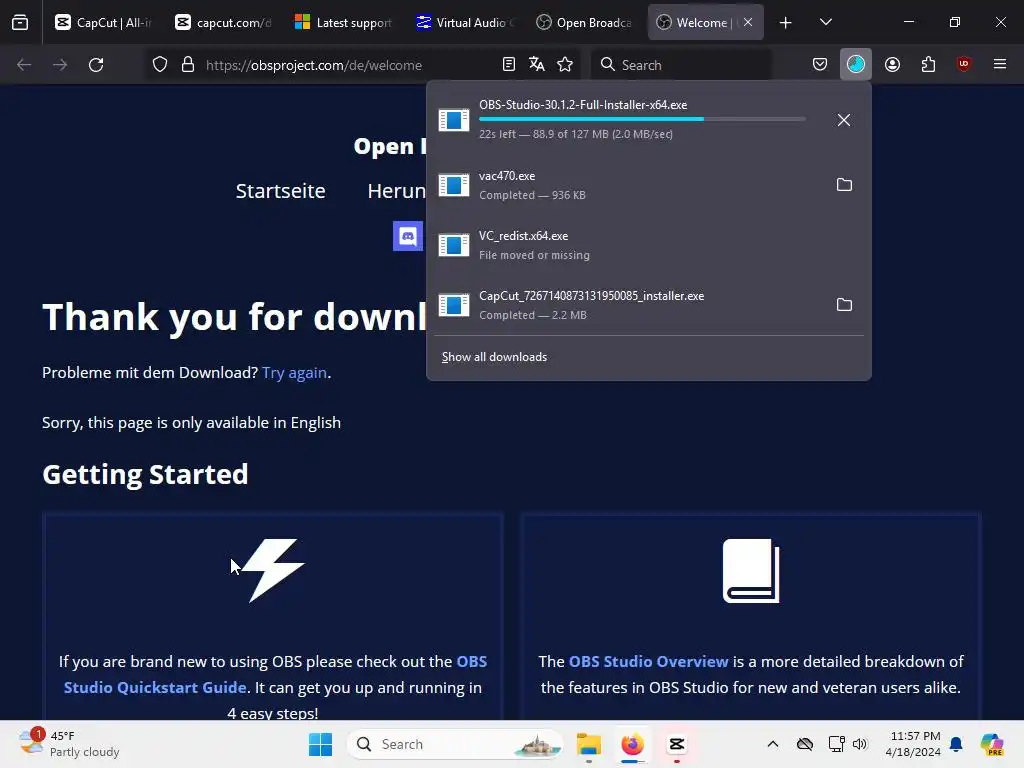Image resolution: width=1024 pixels, height=768 pixels.
Task: Click OBS-Studio download progress bar
Action: click(642, 119)
